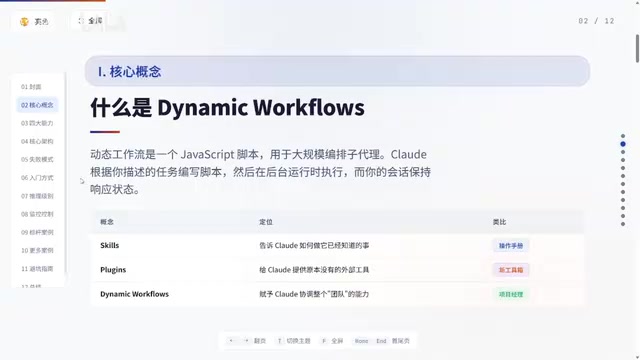The image size is (640, 360).
Task: Click the topmost page indicator dot
Action: pos(623,136)
